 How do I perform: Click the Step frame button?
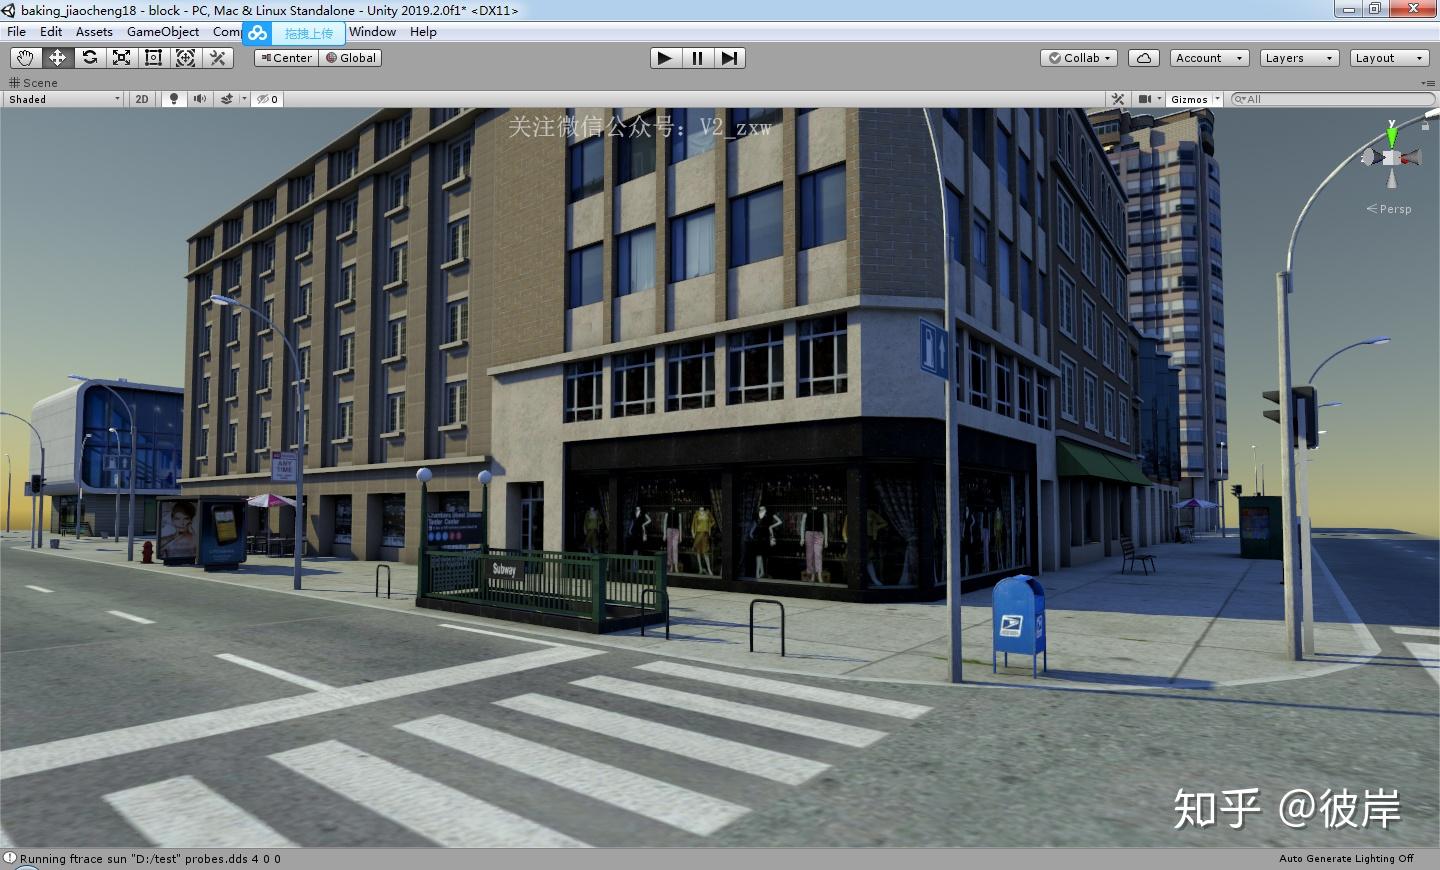729,58
